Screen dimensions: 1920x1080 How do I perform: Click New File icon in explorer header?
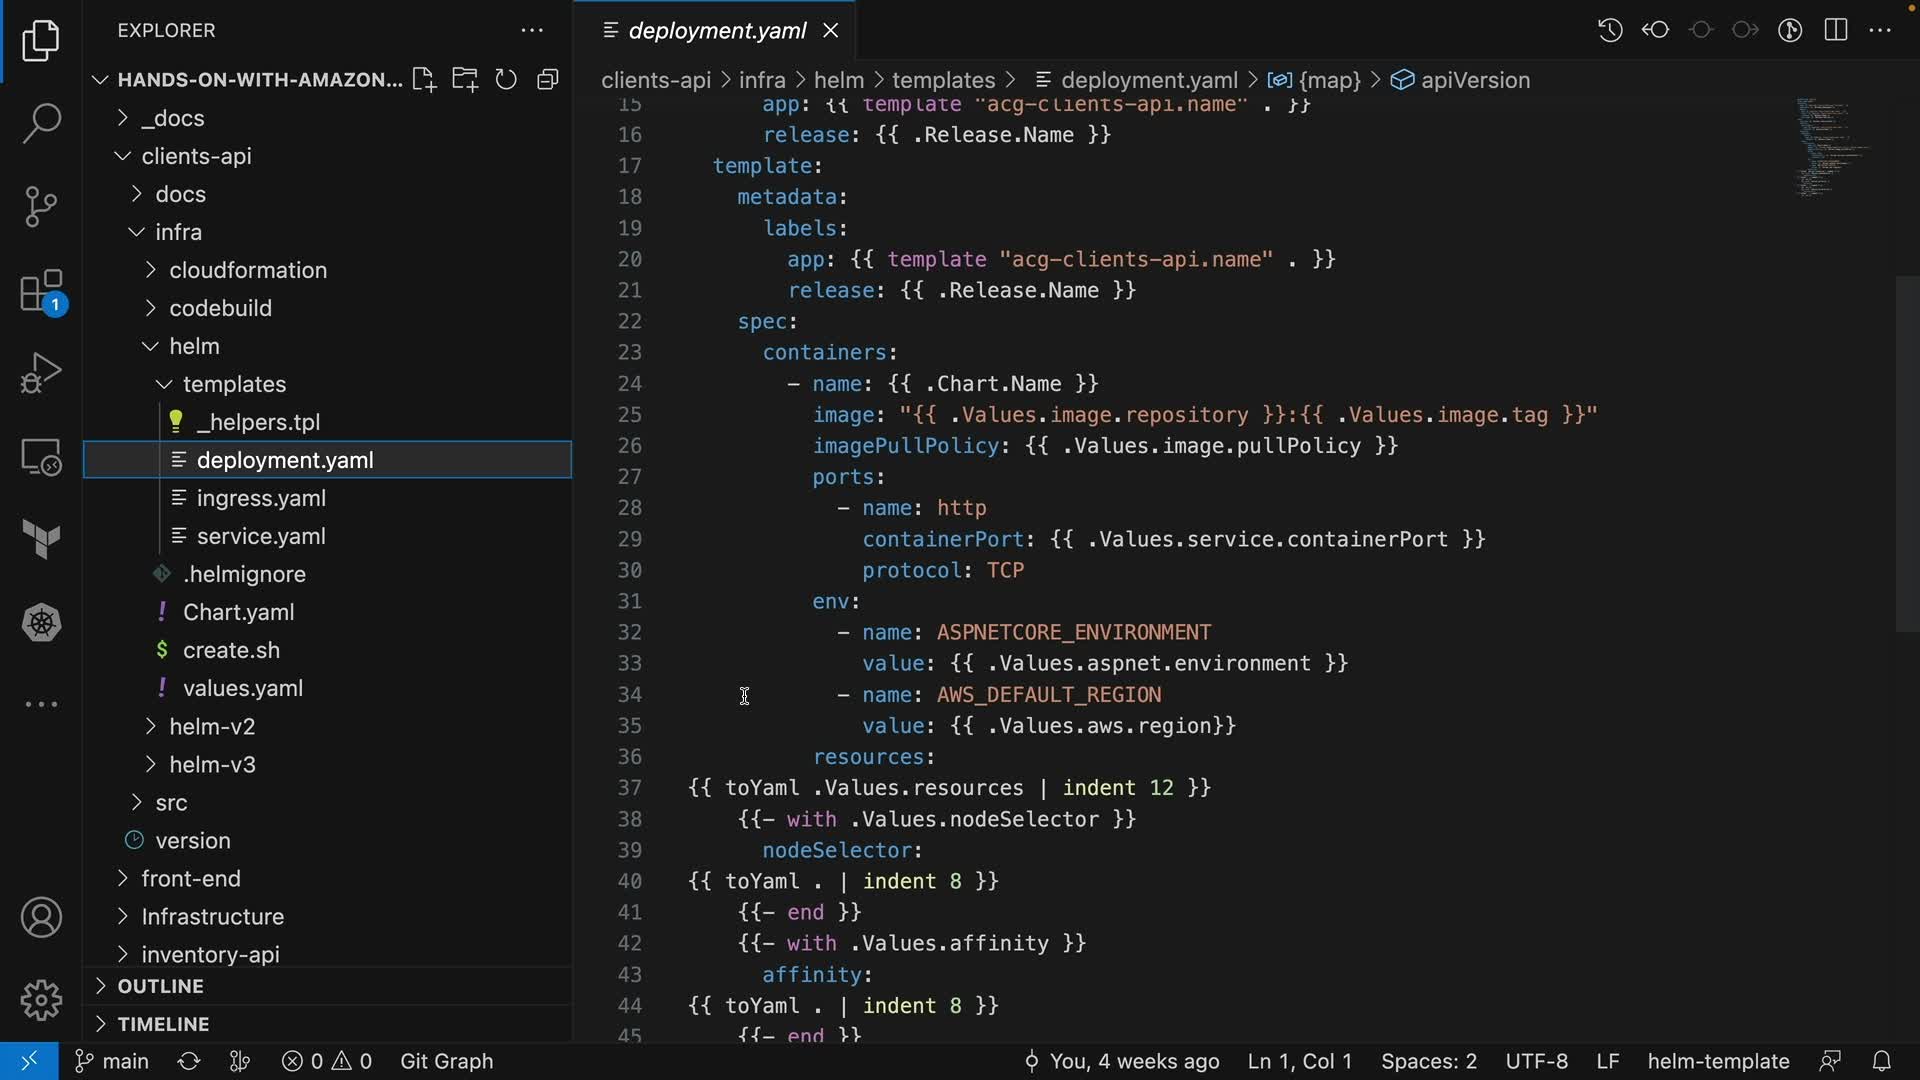coord(424,80)
